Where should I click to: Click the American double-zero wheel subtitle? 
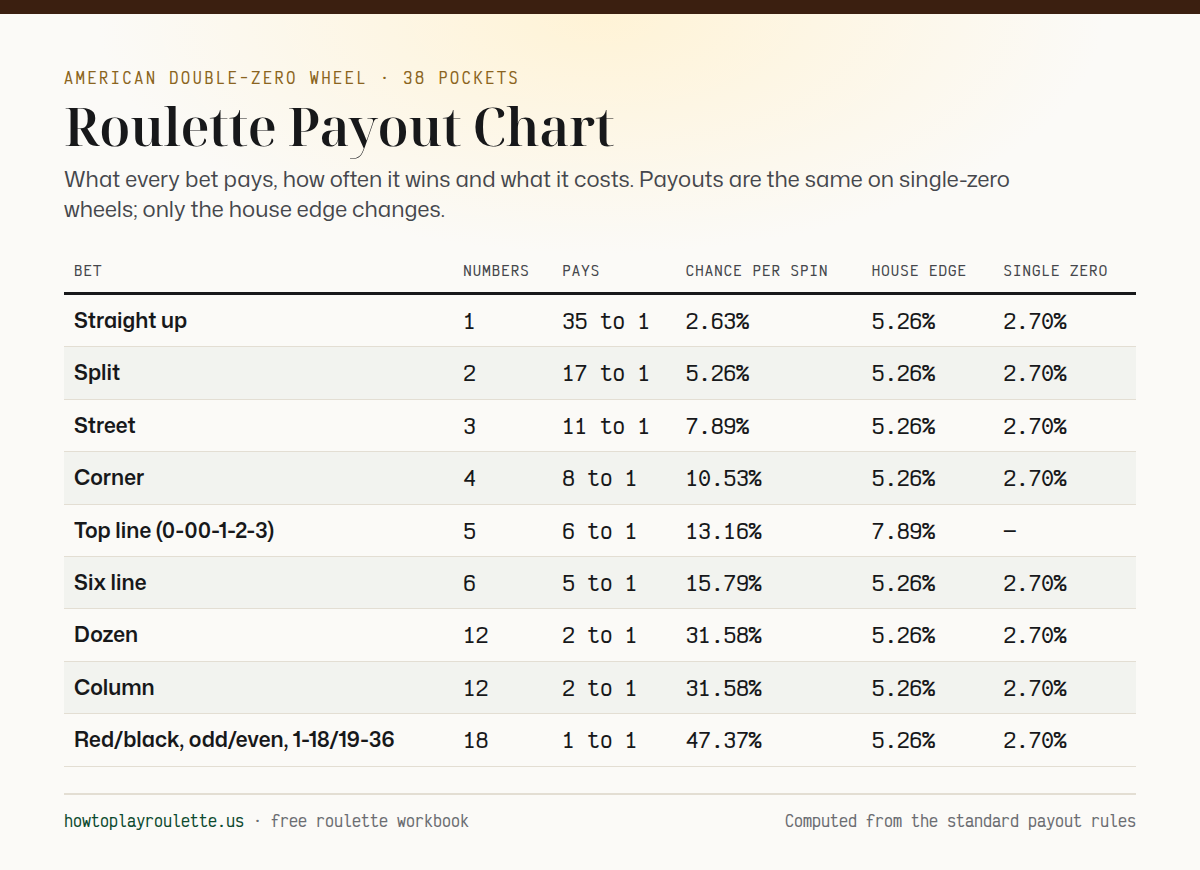(x=291, y=78)
